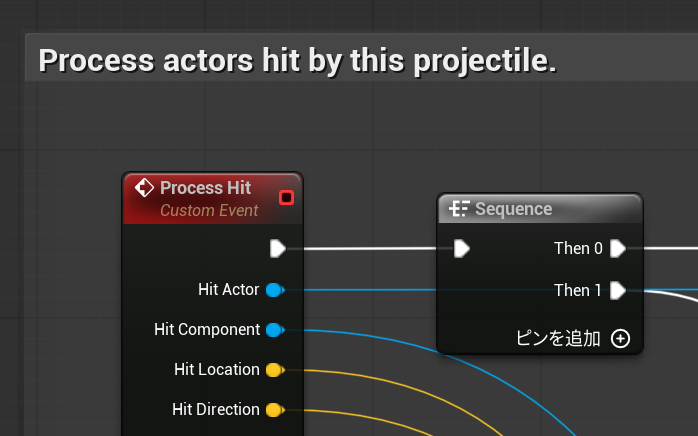
Task: Click the Sequence execution input pin
Action: [x=461, y=248]
